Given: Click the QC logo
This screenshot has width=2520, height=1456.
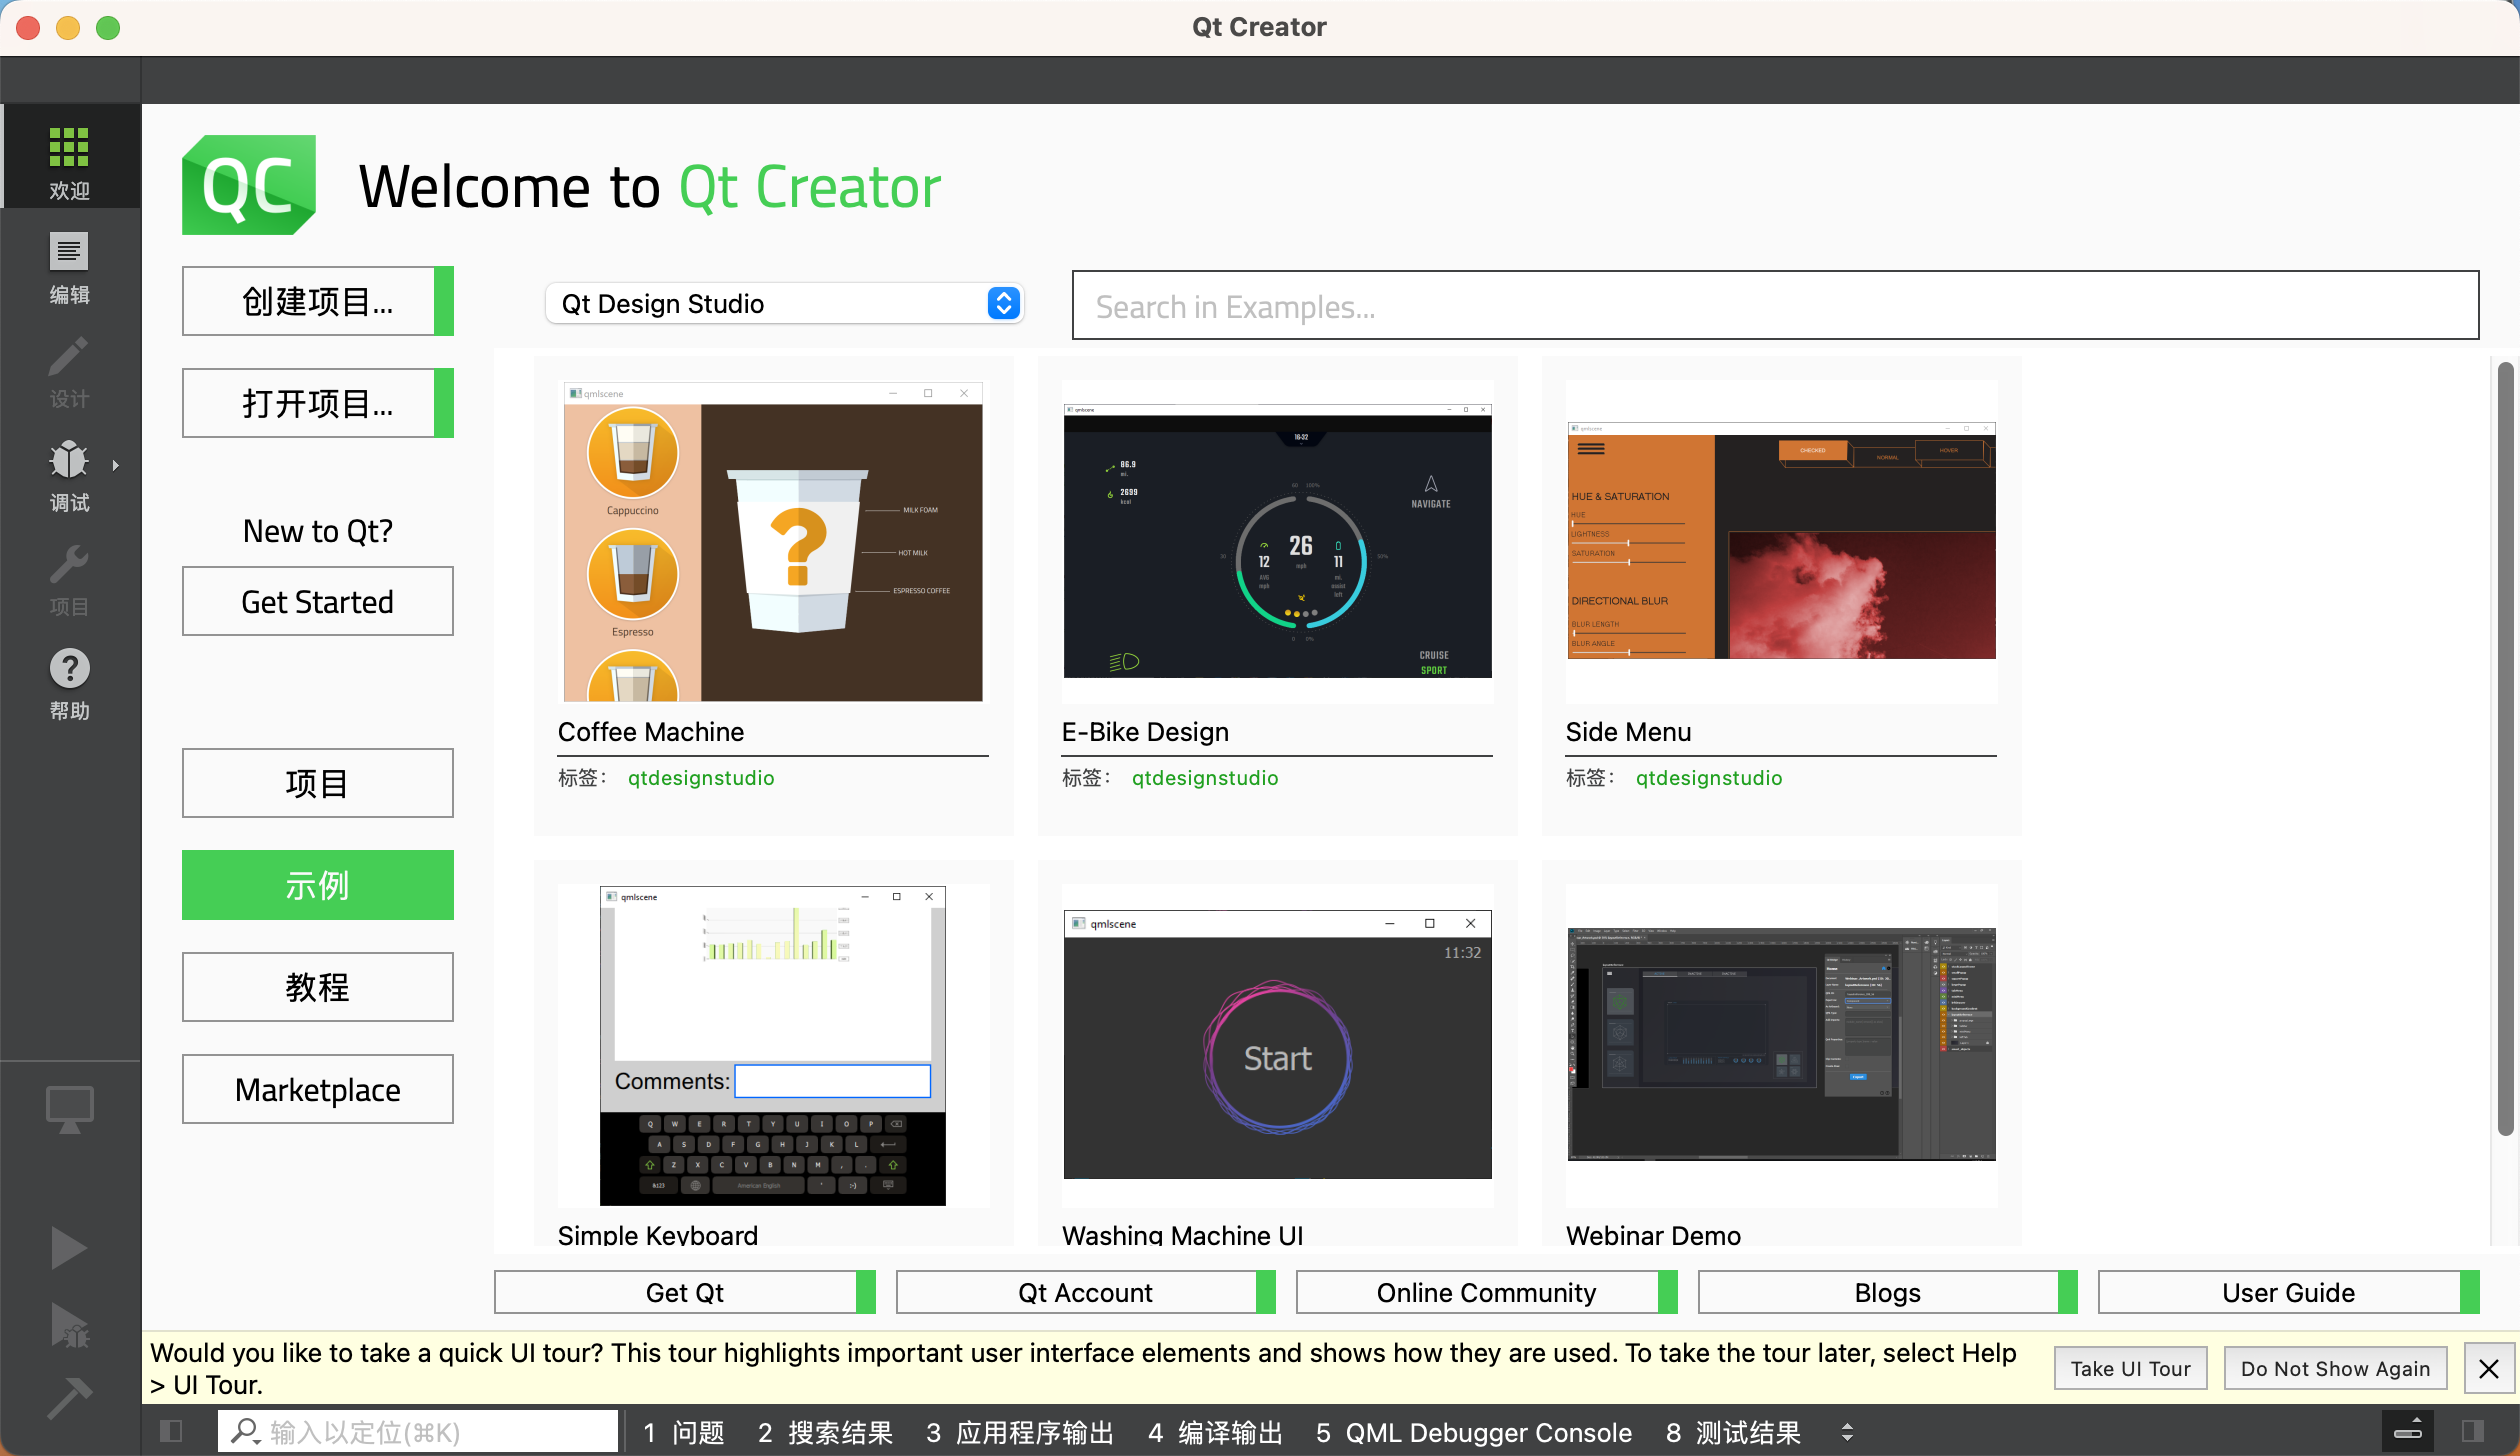Looking at the screenshot, I should (x=249, y=185).
